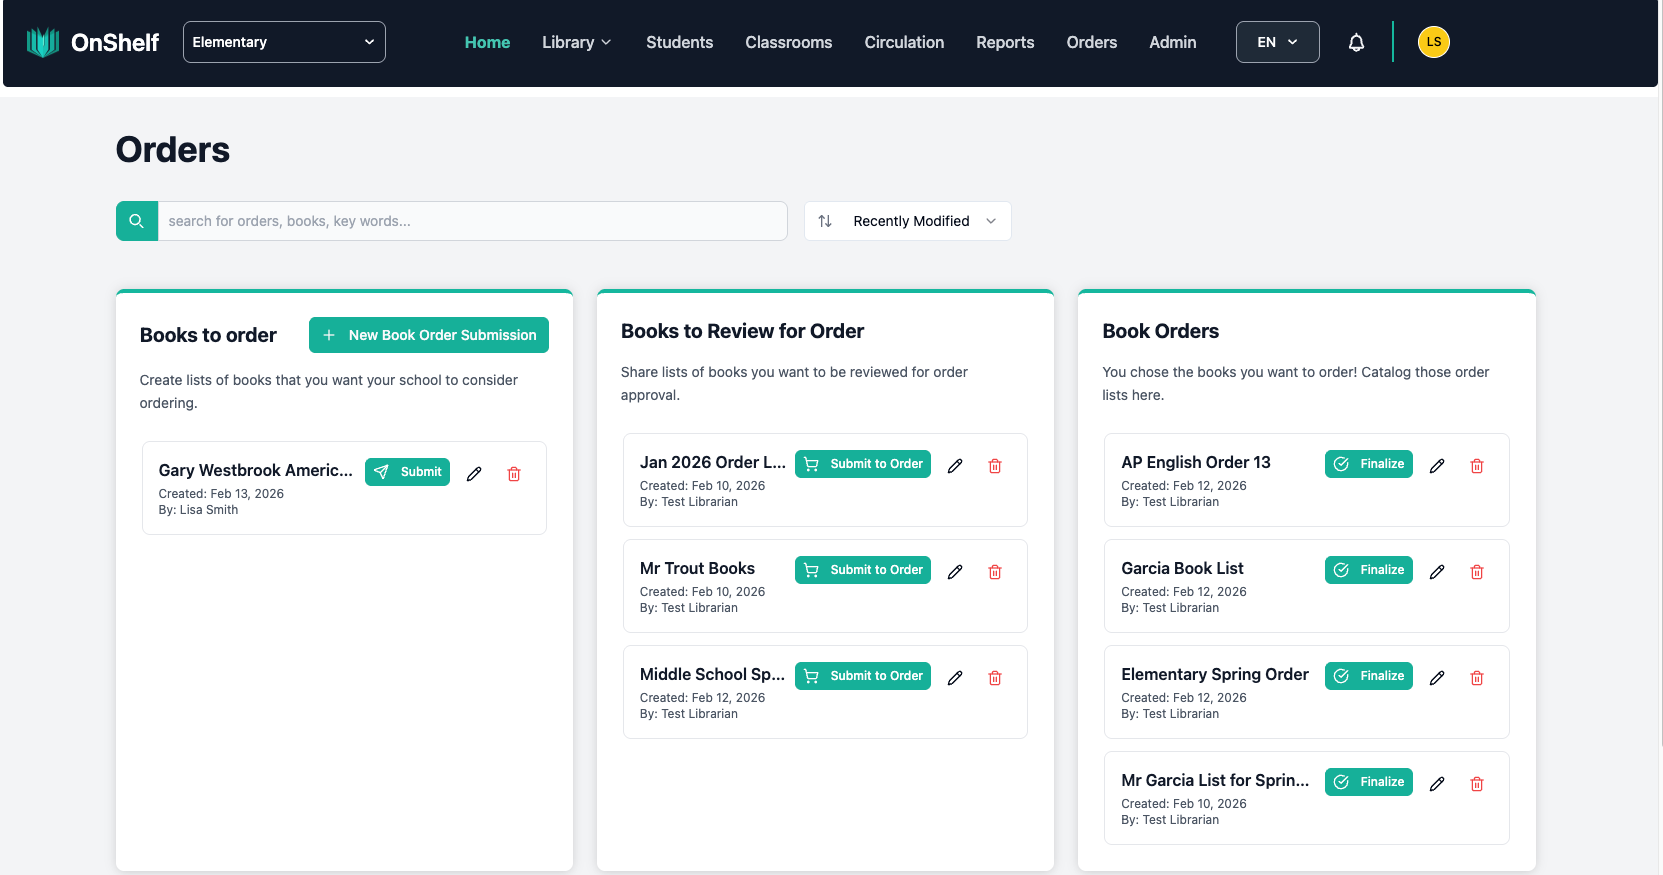Click New Book Order Submission button
Screen dimensions: 1663x875
point(429,335)
